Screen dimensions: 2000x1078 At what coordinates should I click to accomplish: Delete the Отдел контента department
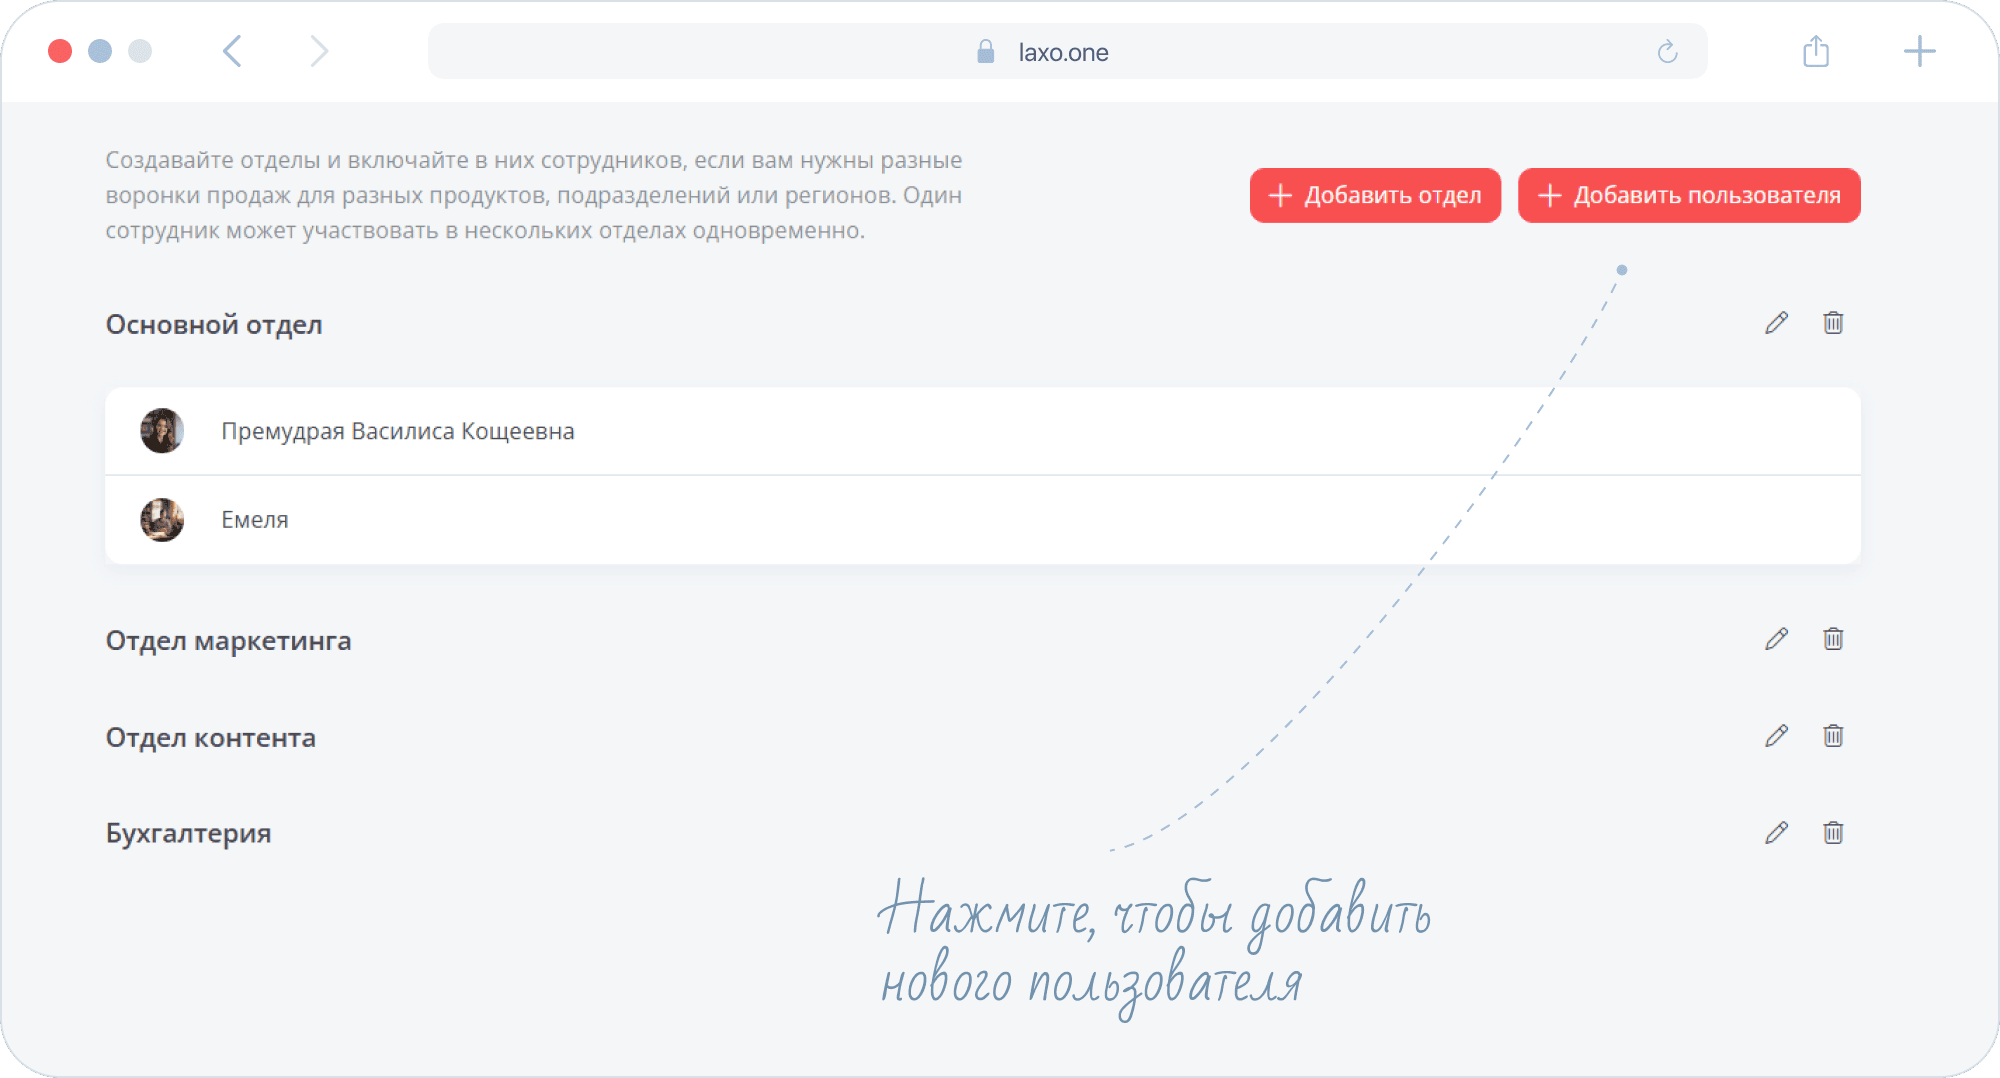click(x=1833, y=736)
